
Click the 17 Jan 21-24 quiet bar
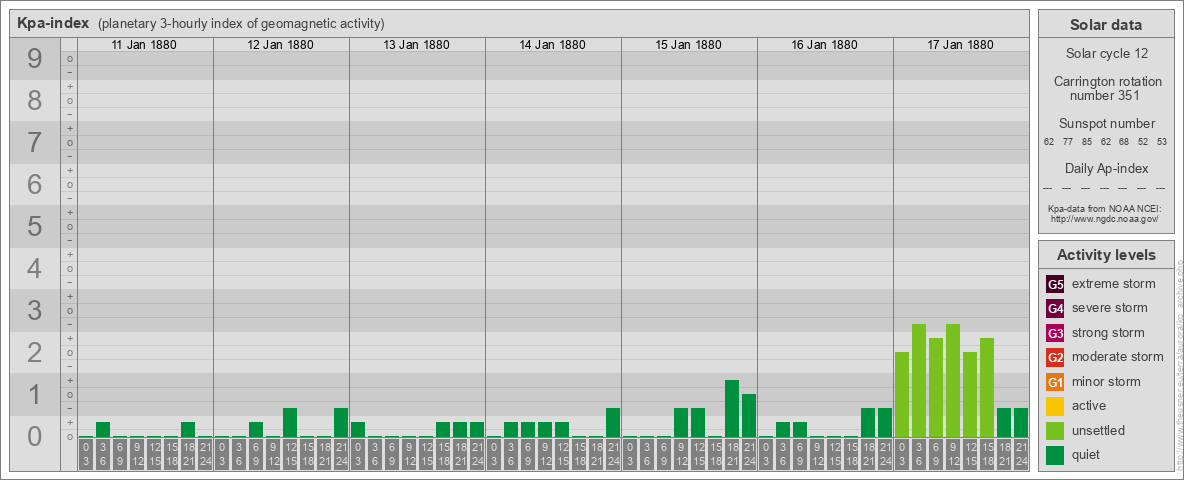(1021, 423)
